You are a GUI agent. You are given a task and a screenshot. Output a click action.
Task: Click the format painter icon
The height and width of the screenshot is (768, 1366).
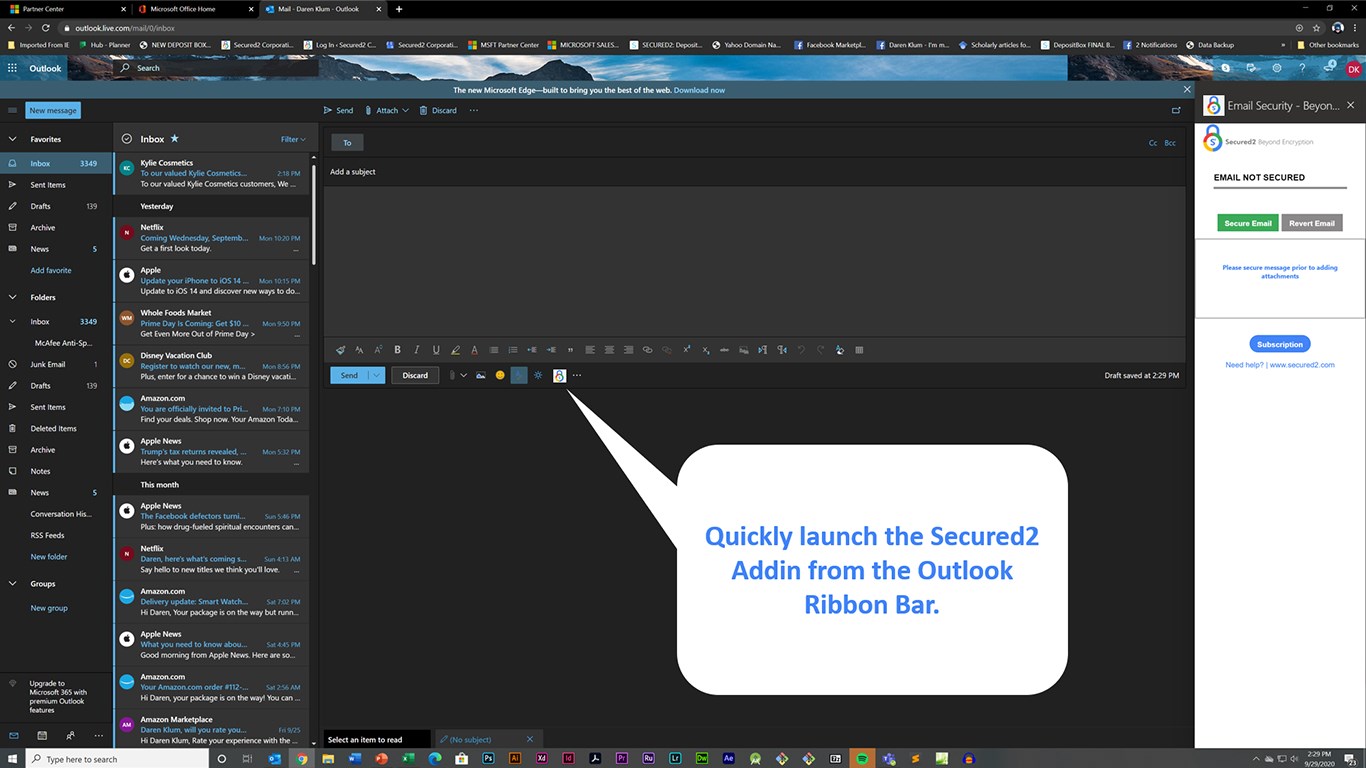[340, 350]
